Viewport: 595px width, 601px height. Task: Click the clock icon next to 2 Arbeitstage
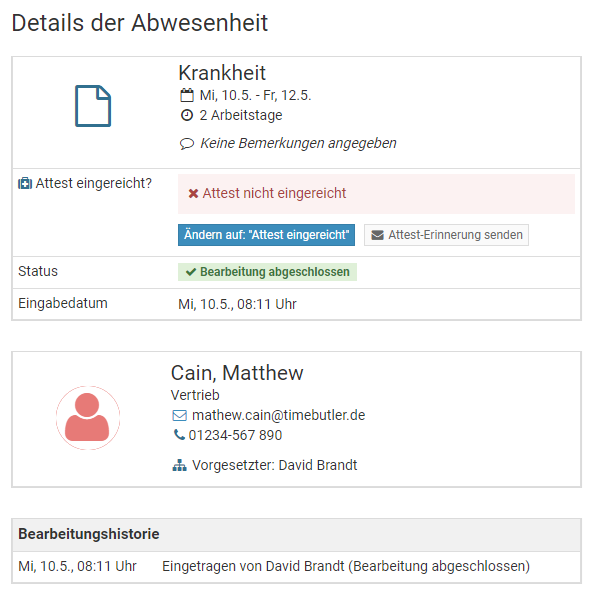point(187,115)
